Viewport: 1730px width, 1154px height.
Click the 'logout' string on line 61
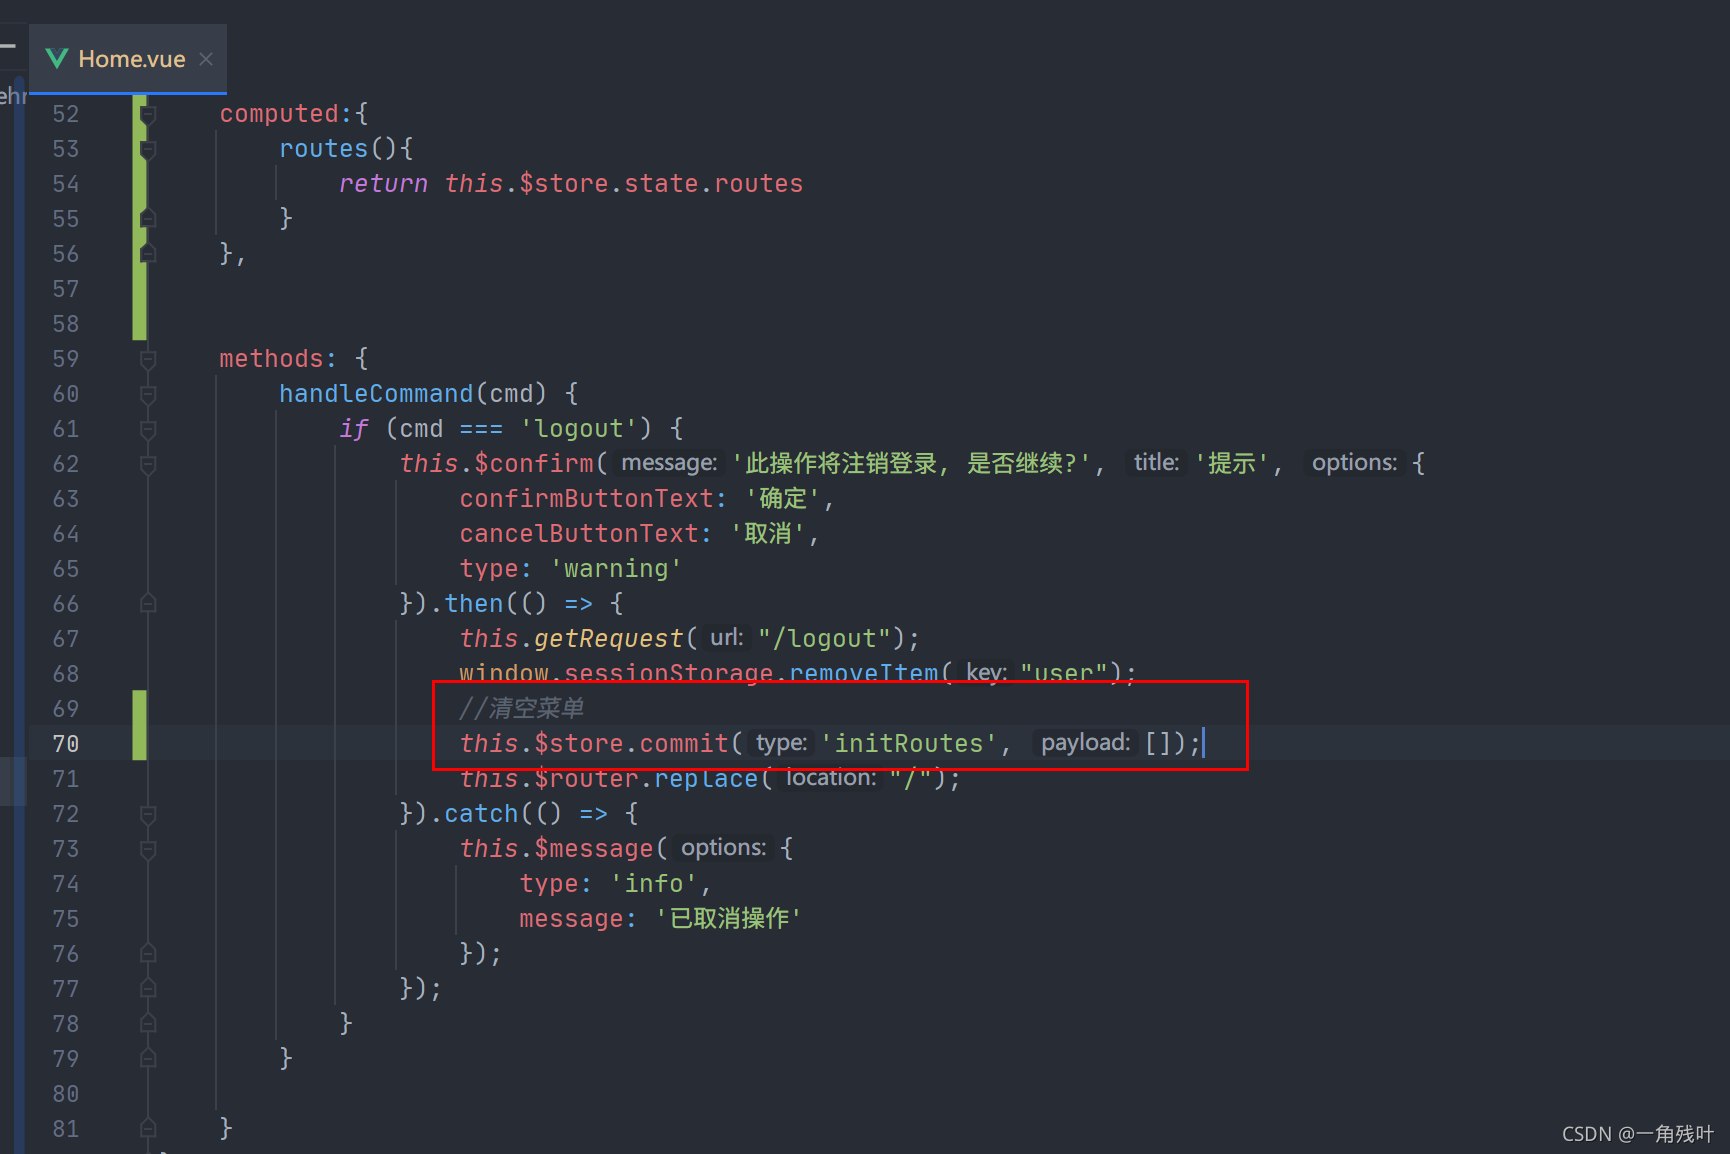click(579, 429)
